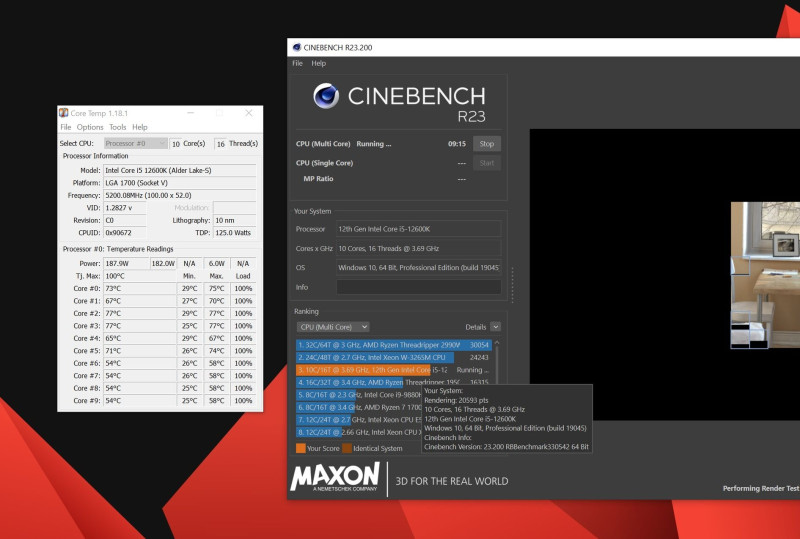This screenshot has height=539, width=800.
Task: Click Core #2 temperature 77°C
Action: (140, 313)
